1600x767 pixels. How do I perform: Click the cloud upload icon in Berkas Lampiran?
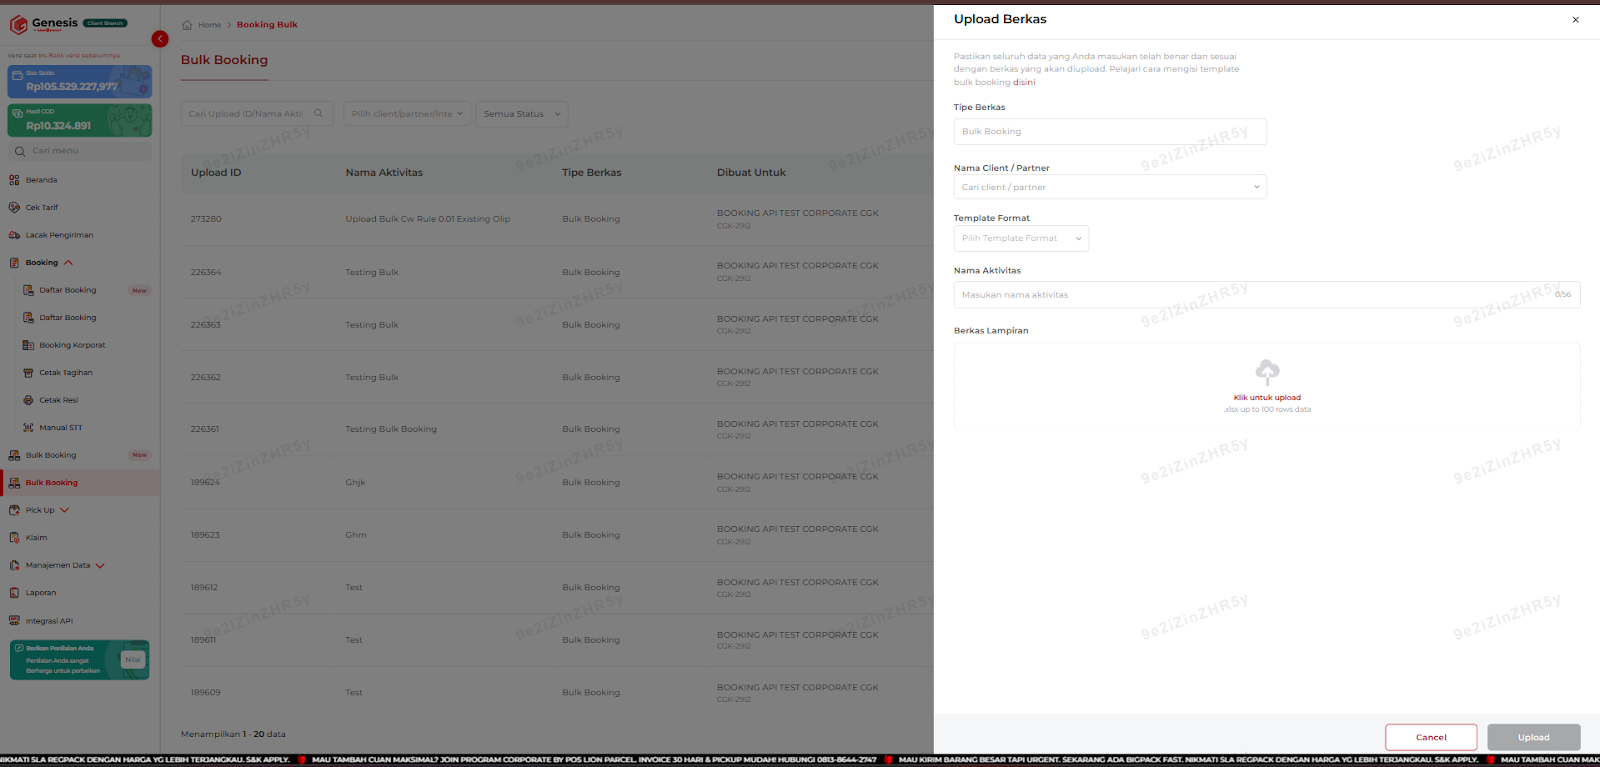(x=1267, y=372)
